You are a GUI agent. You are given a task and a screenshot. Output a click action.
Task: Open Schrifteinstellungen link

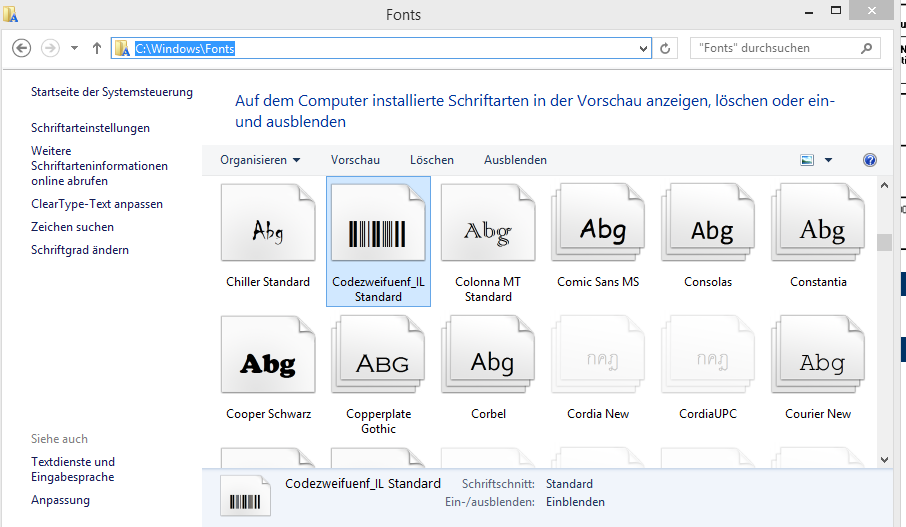90,128
